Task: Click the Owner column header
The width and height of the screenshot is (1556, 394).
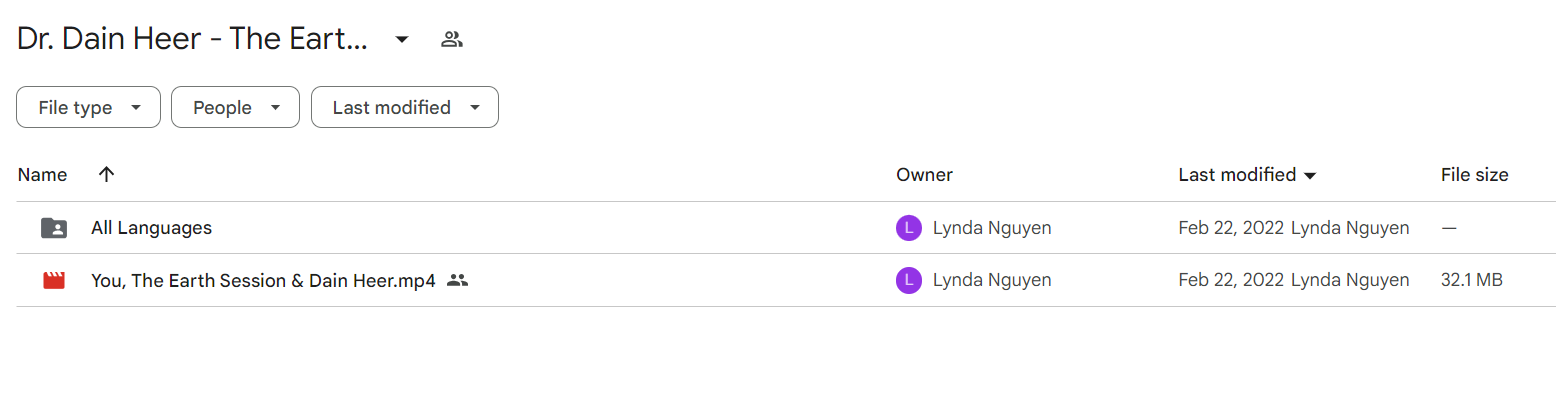Action: pos(924,175)
